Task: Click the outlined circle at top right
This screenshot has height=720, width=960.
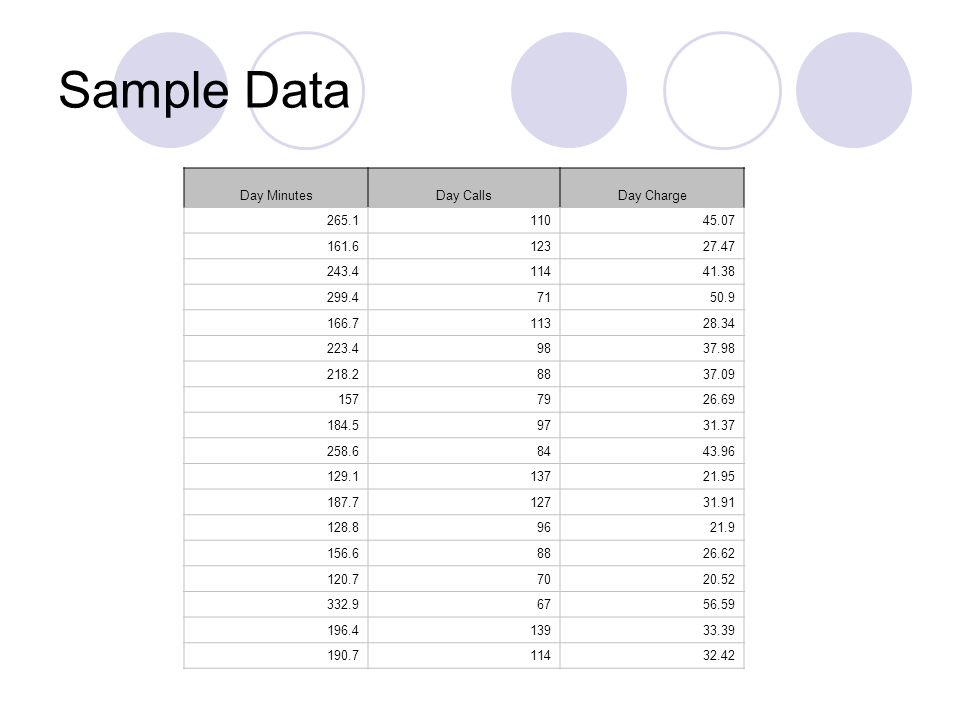Action: (722, 90)
